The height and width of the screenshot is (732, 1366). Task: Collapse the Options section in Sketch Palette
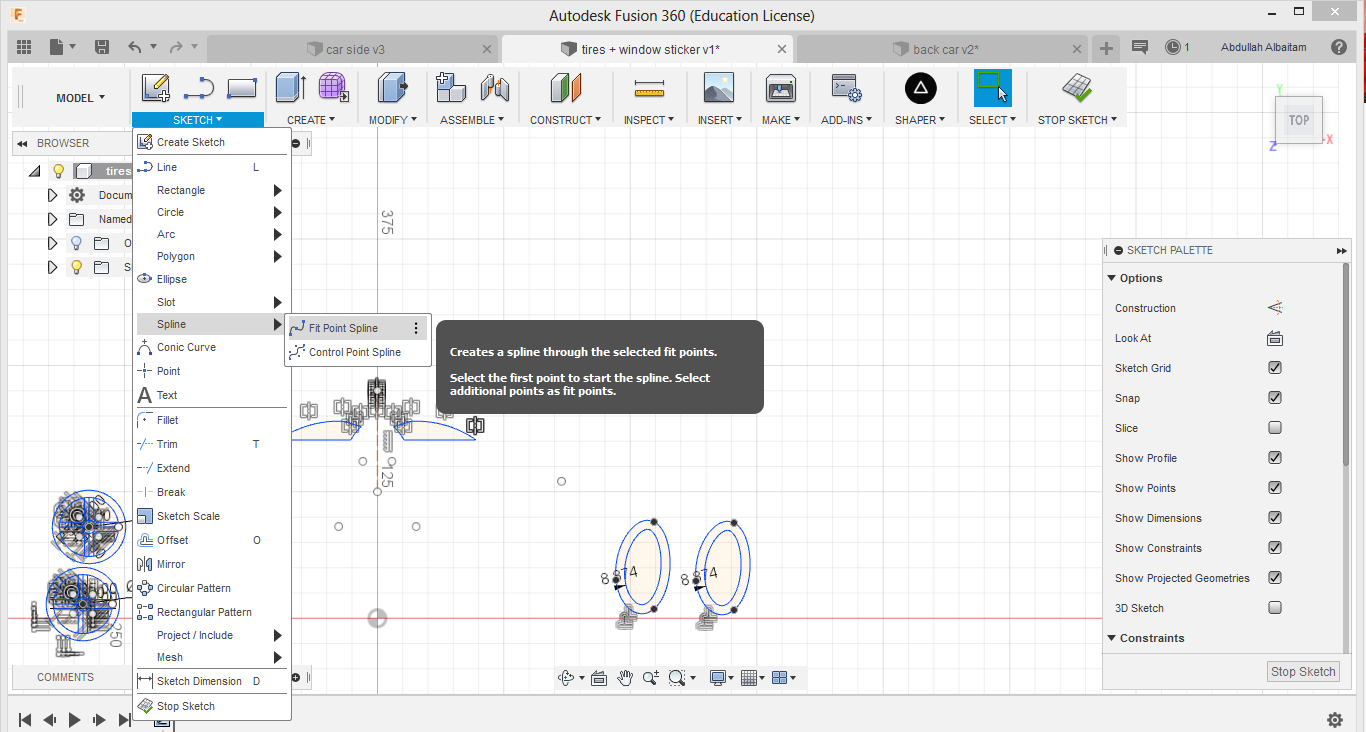click(x=1112, y=278)
